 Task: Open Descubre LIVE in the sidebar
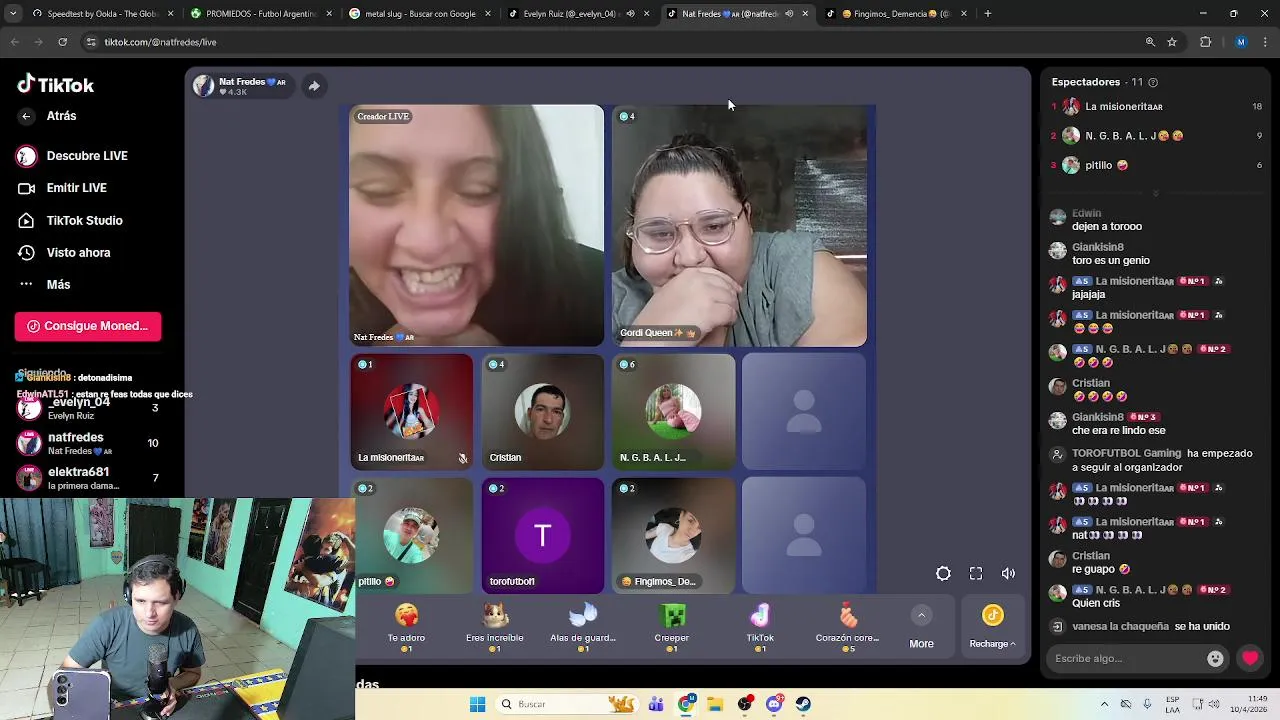[72, 156]
